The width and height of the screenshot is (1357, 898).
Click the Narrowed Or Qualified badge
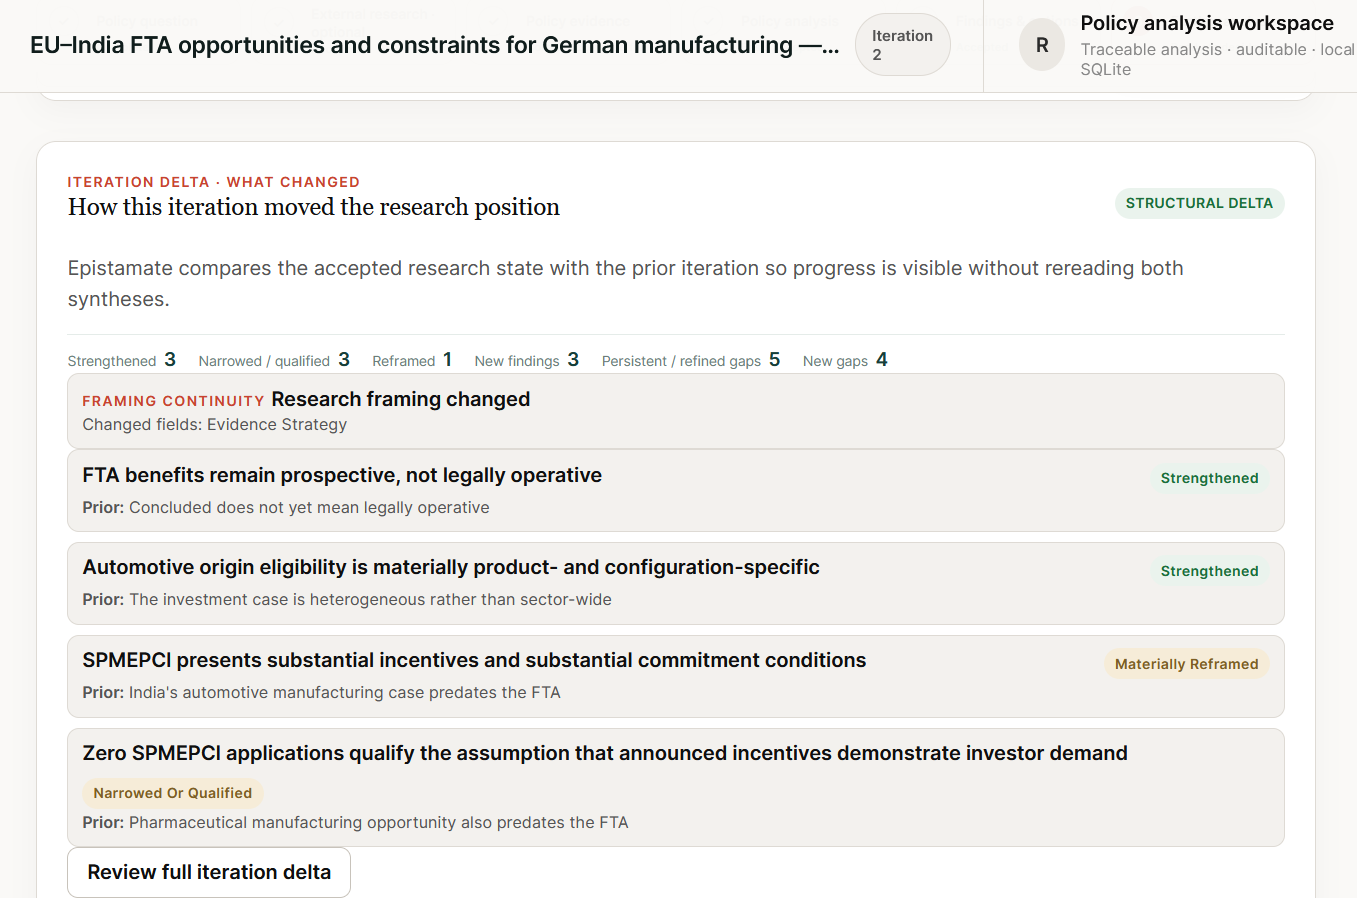(172, 793)
